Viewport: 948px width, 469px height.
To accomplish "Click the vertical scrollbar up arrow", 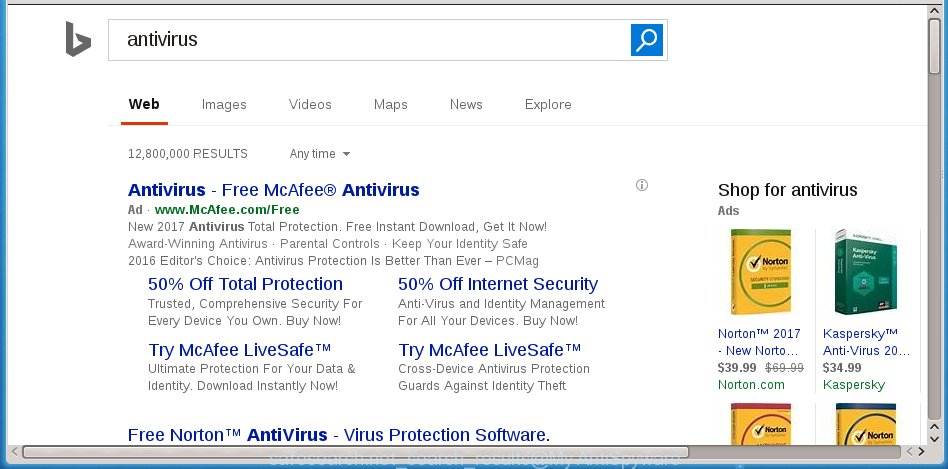I will [x=935, y=10].
